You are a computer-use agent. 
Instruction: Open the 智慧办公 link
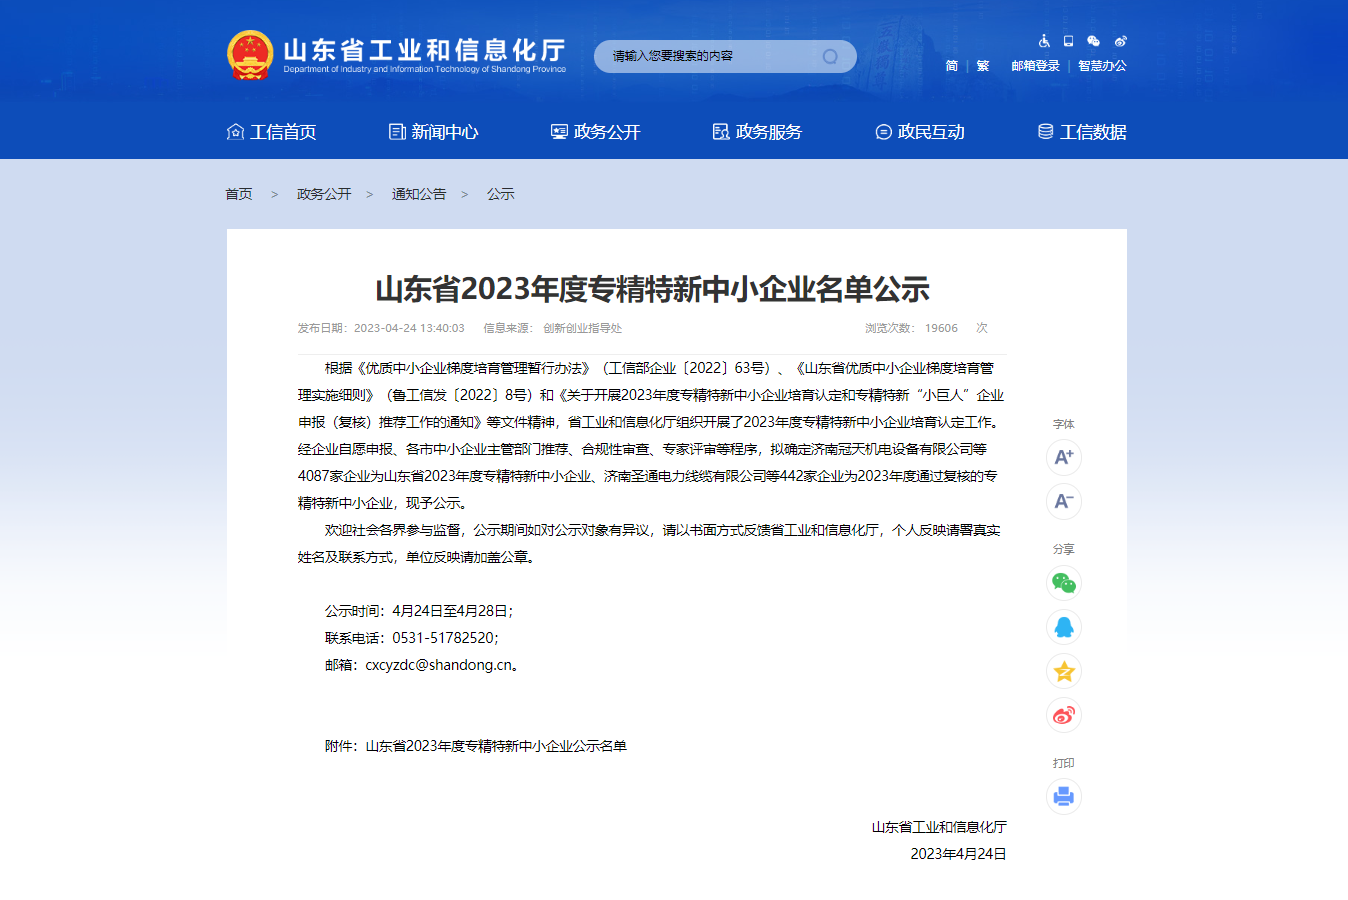click(x=1102, y=66)
